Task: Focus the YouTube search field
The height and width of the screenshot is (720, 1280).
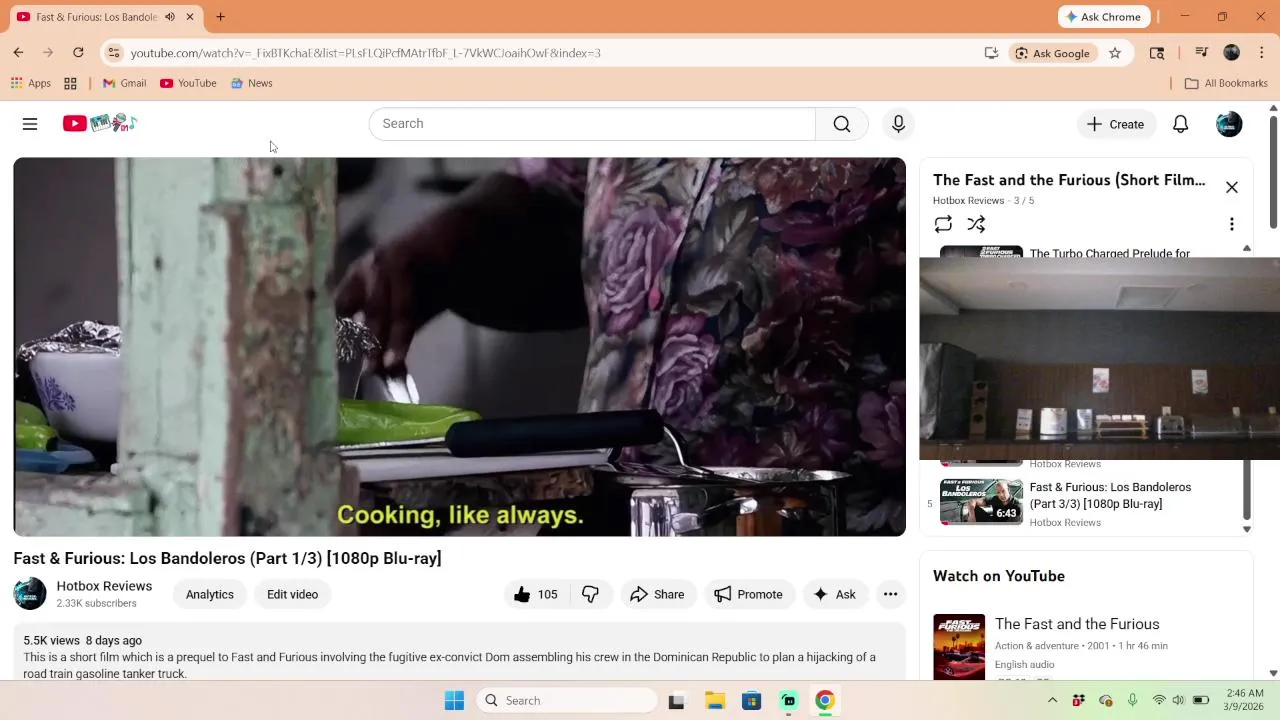Action: click(x=592, y=124)
